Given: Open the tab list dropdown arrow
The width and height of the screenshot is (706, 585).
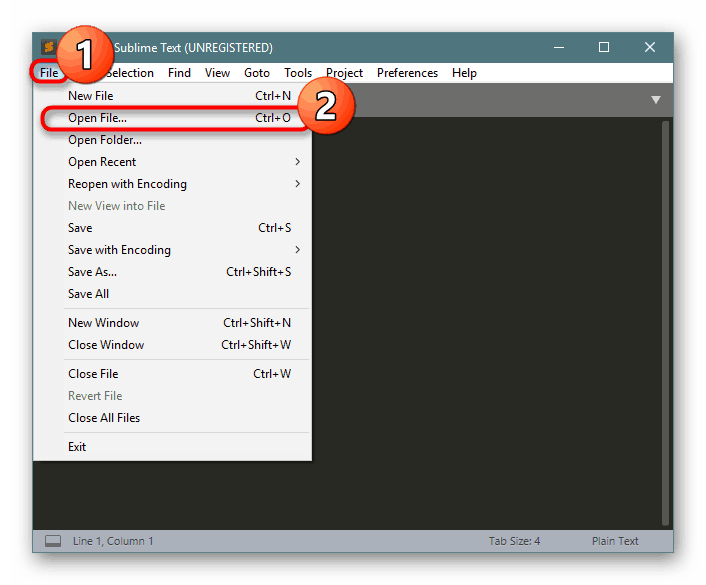Looking at the screenshot, I should [x=656, y=100].
